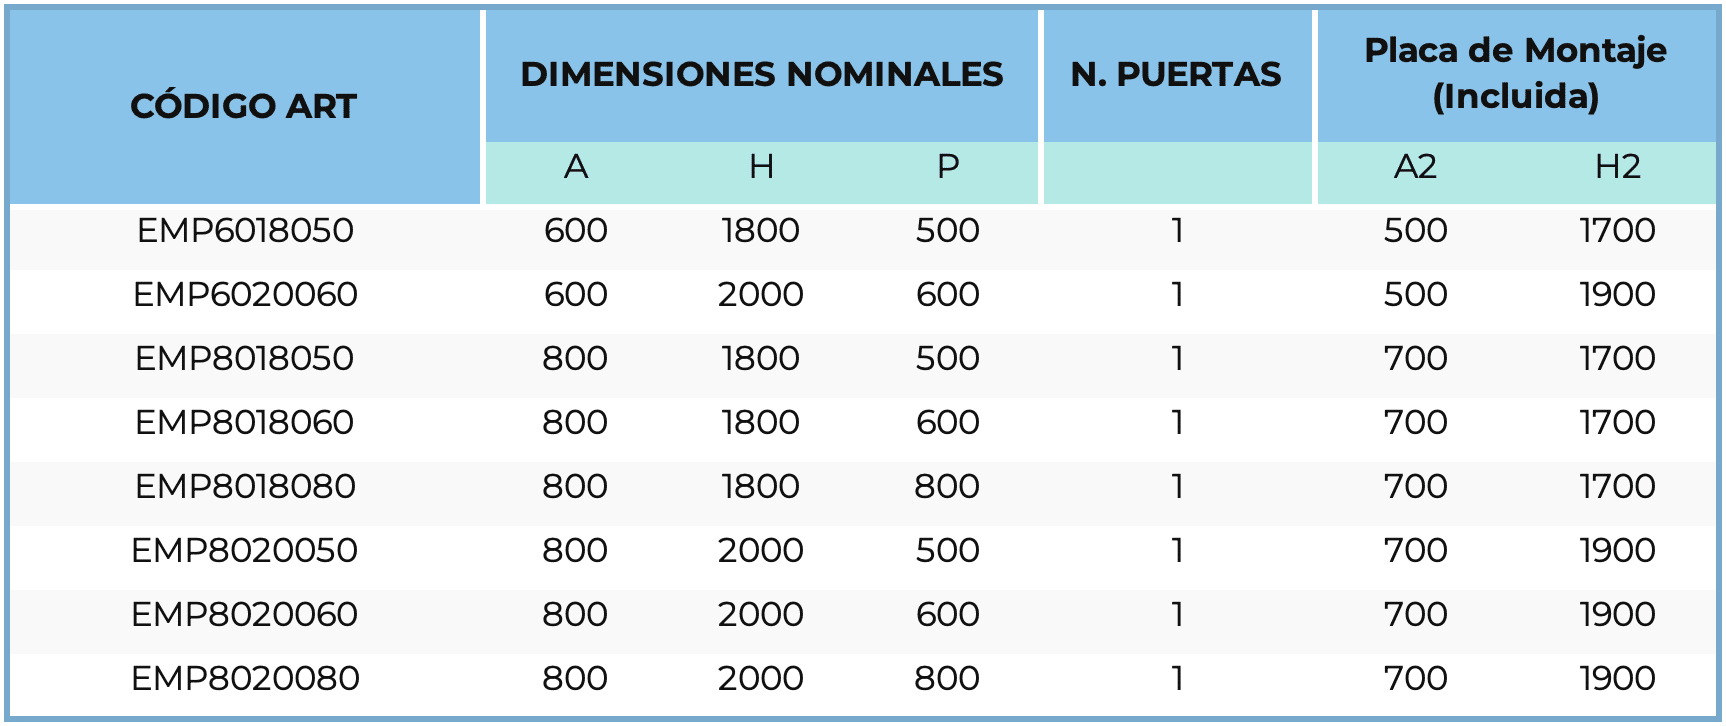Click the H2 sub-header
Screen dimensions: 1726x726
click(1617, 167)
